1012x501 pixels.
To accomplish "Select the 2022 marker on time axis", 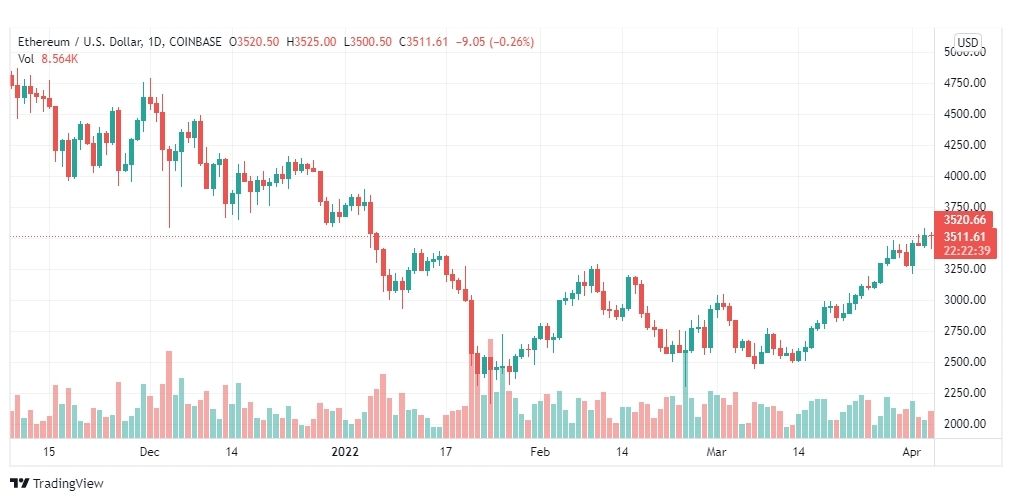I will pos(345,452).
